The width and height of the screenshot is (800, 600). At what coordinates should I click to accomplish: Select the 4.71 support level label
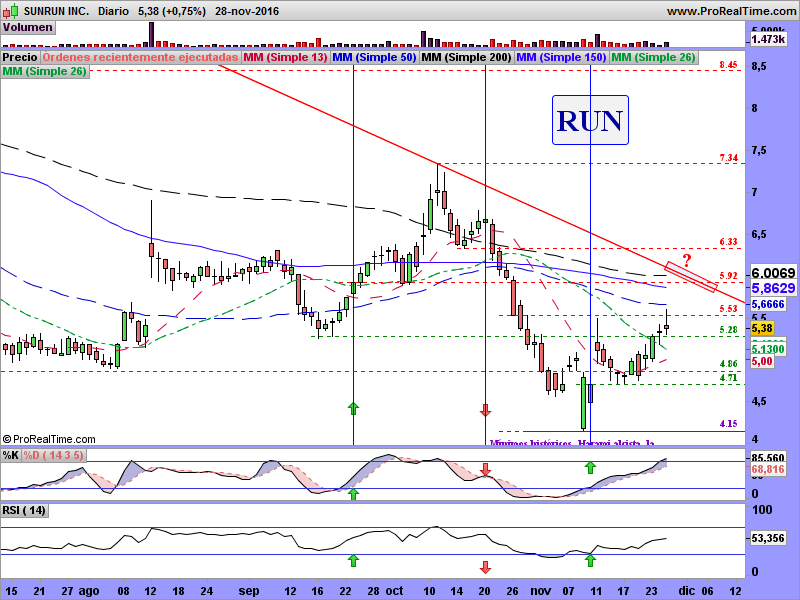pyautogui.click(x=728, y=378)
